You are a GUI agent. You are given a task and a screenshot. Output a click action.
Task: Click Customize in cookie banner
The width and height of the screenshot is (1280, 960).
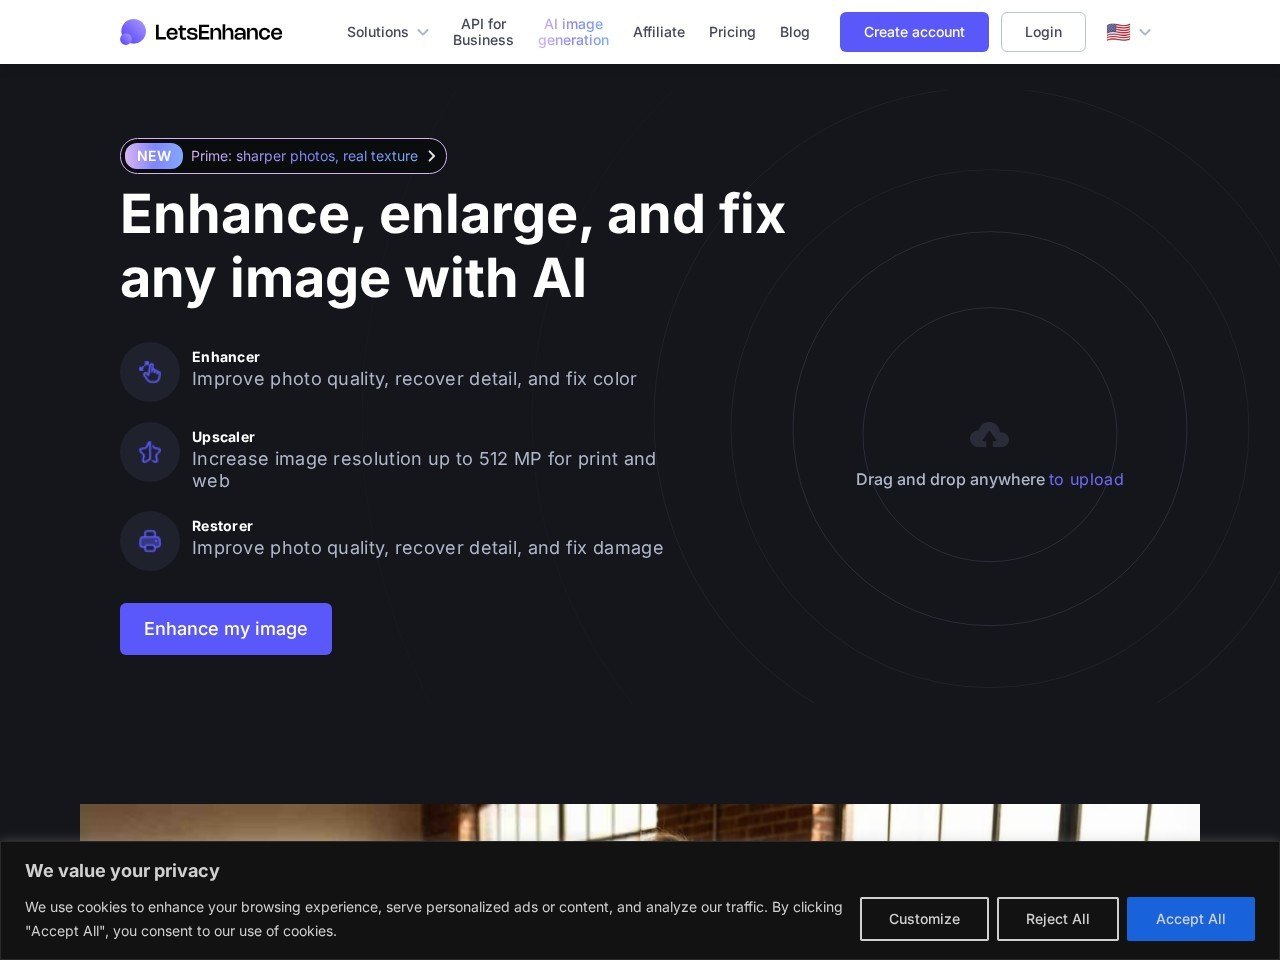pyautogui.click(x=924, y=919)
